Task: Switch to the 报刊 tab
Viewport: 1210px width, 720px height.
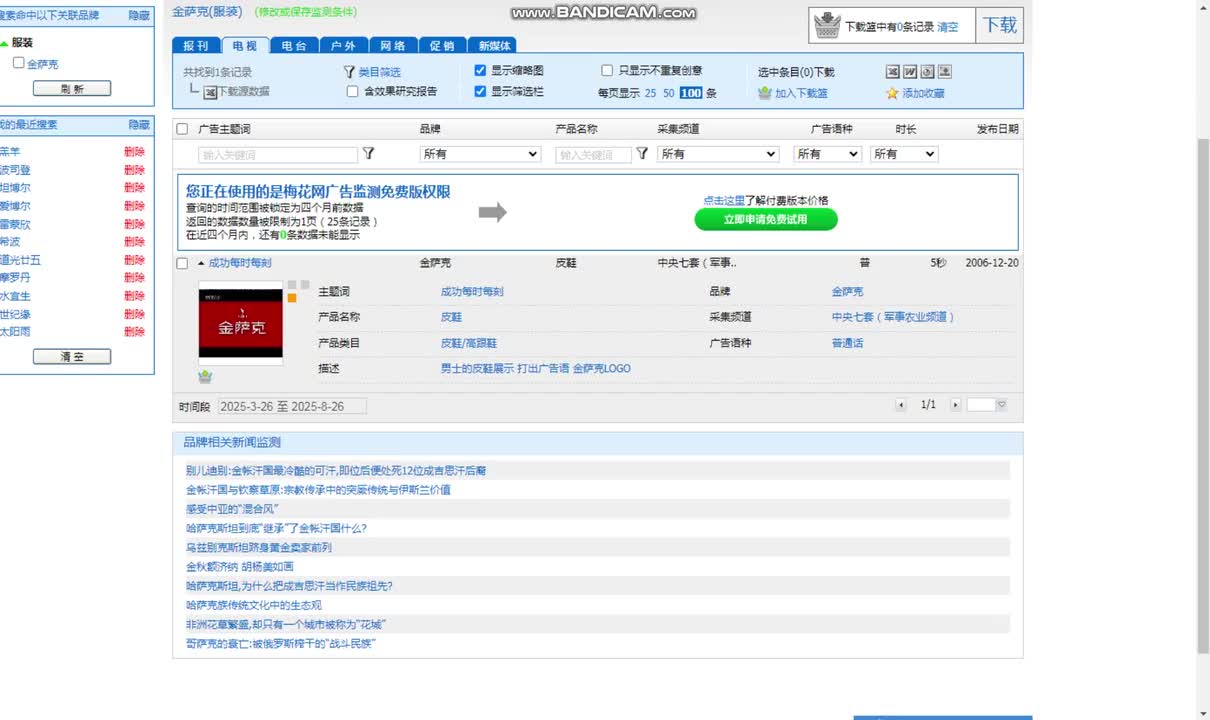Action: (196, 45)
